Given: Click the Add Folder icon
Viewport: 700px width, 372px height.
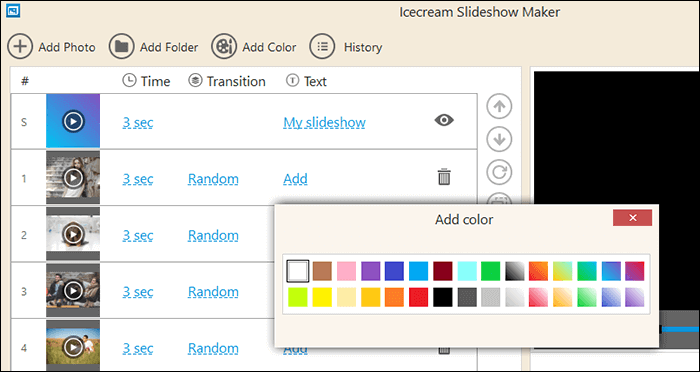Looking at the screenshot, I should pyautogui.click(x=121, y=46).
